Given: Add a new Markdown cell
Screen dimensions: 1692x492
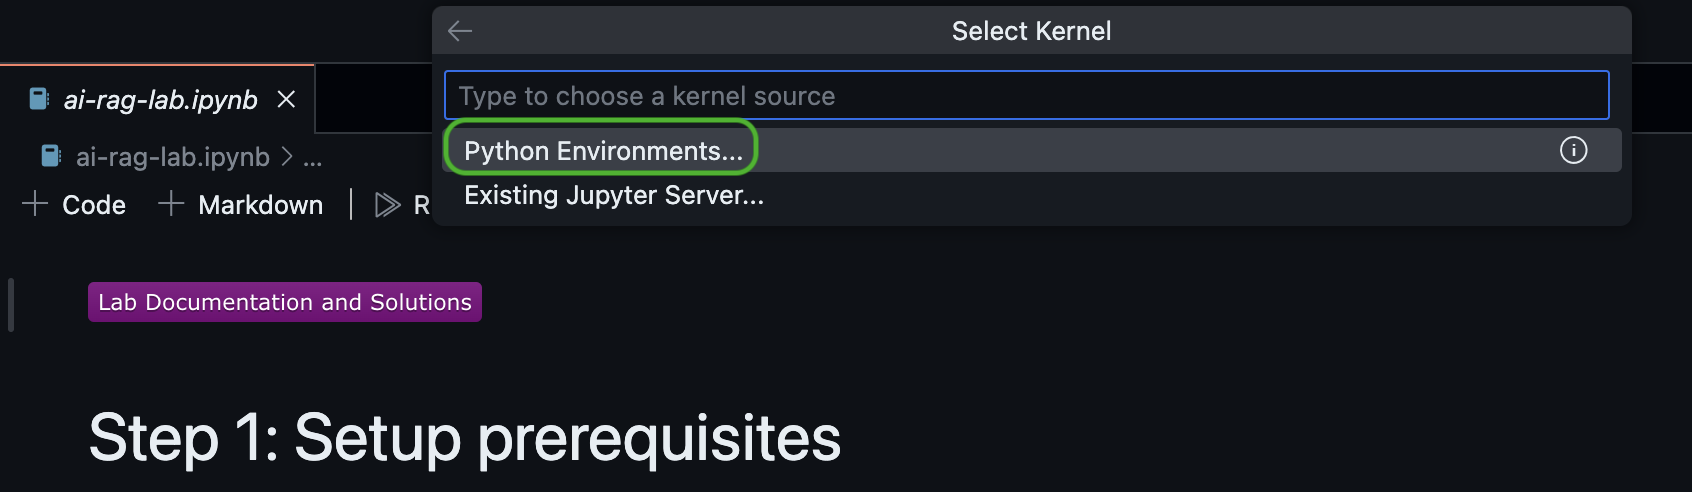Looking at the screenshot, I should click(x=241, y=204).
